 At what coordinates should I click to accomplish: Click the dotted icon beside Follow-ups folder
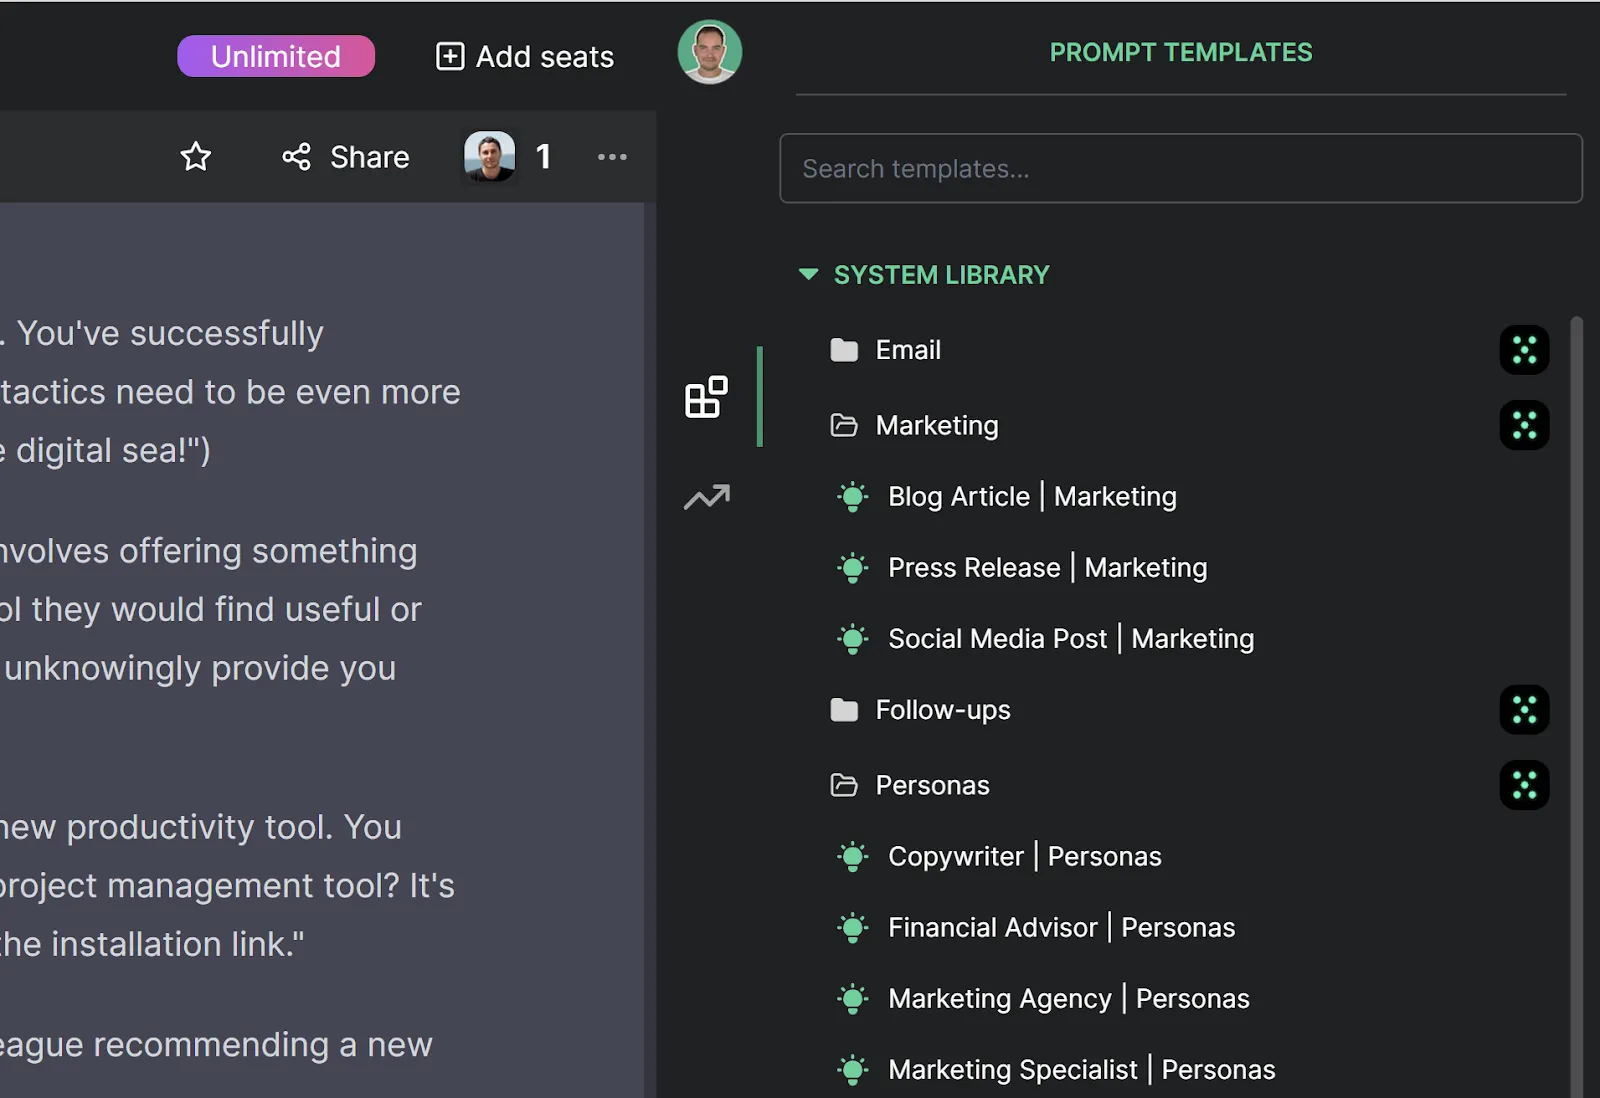click(x=1524, y=710)
